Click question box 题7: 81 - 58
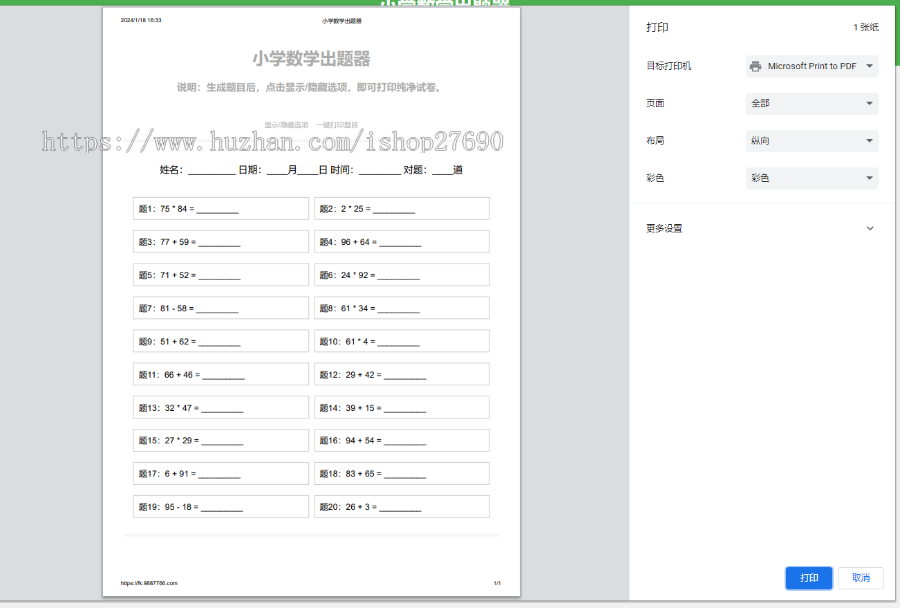The width and height of the screenshot is (900, 608). tap(220, 308)
